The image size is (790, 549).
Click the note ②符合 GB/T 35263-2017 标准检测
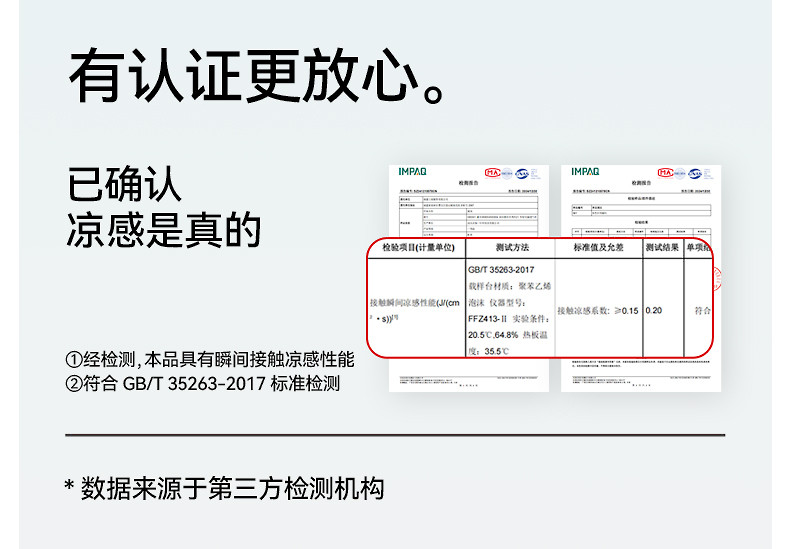pyautogui.click(x=203, y=384)
